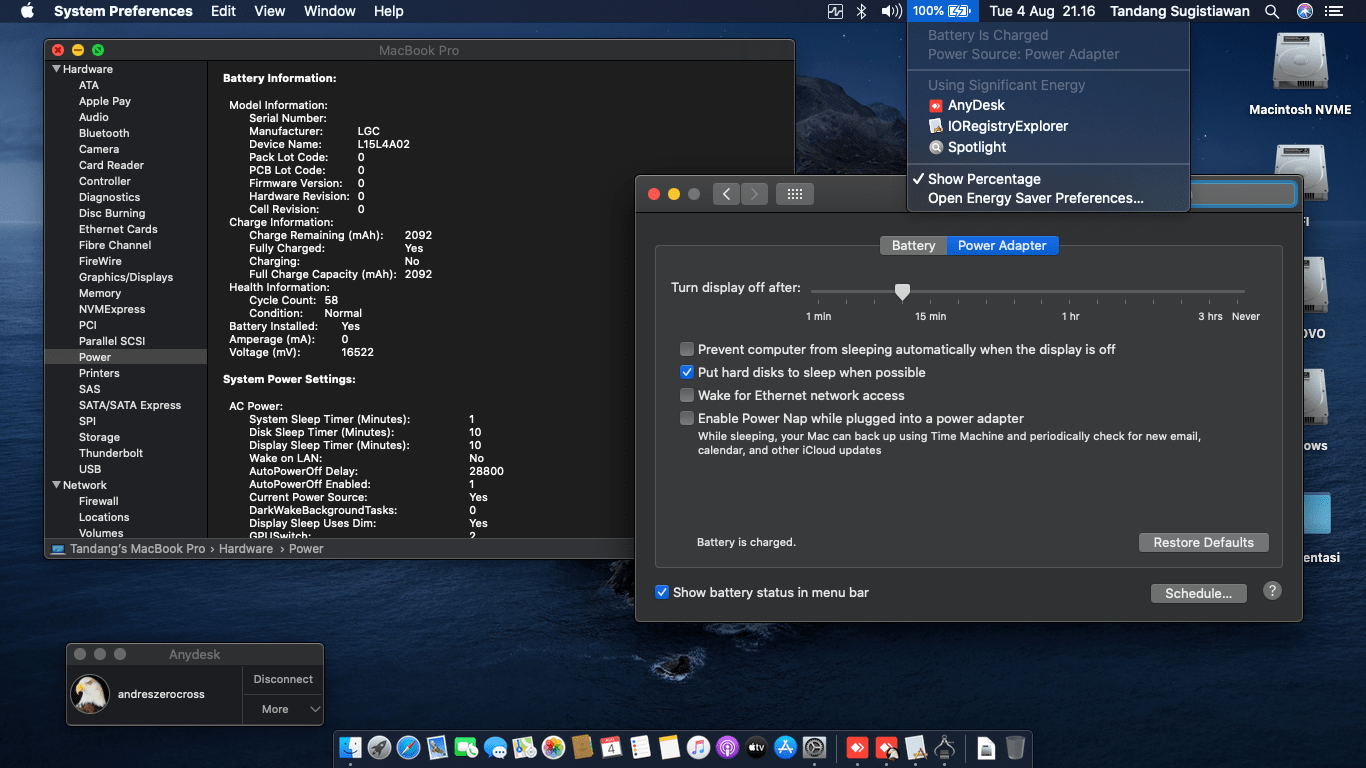
Task: Open Maps from the Dock
Action: click(524, 747)
